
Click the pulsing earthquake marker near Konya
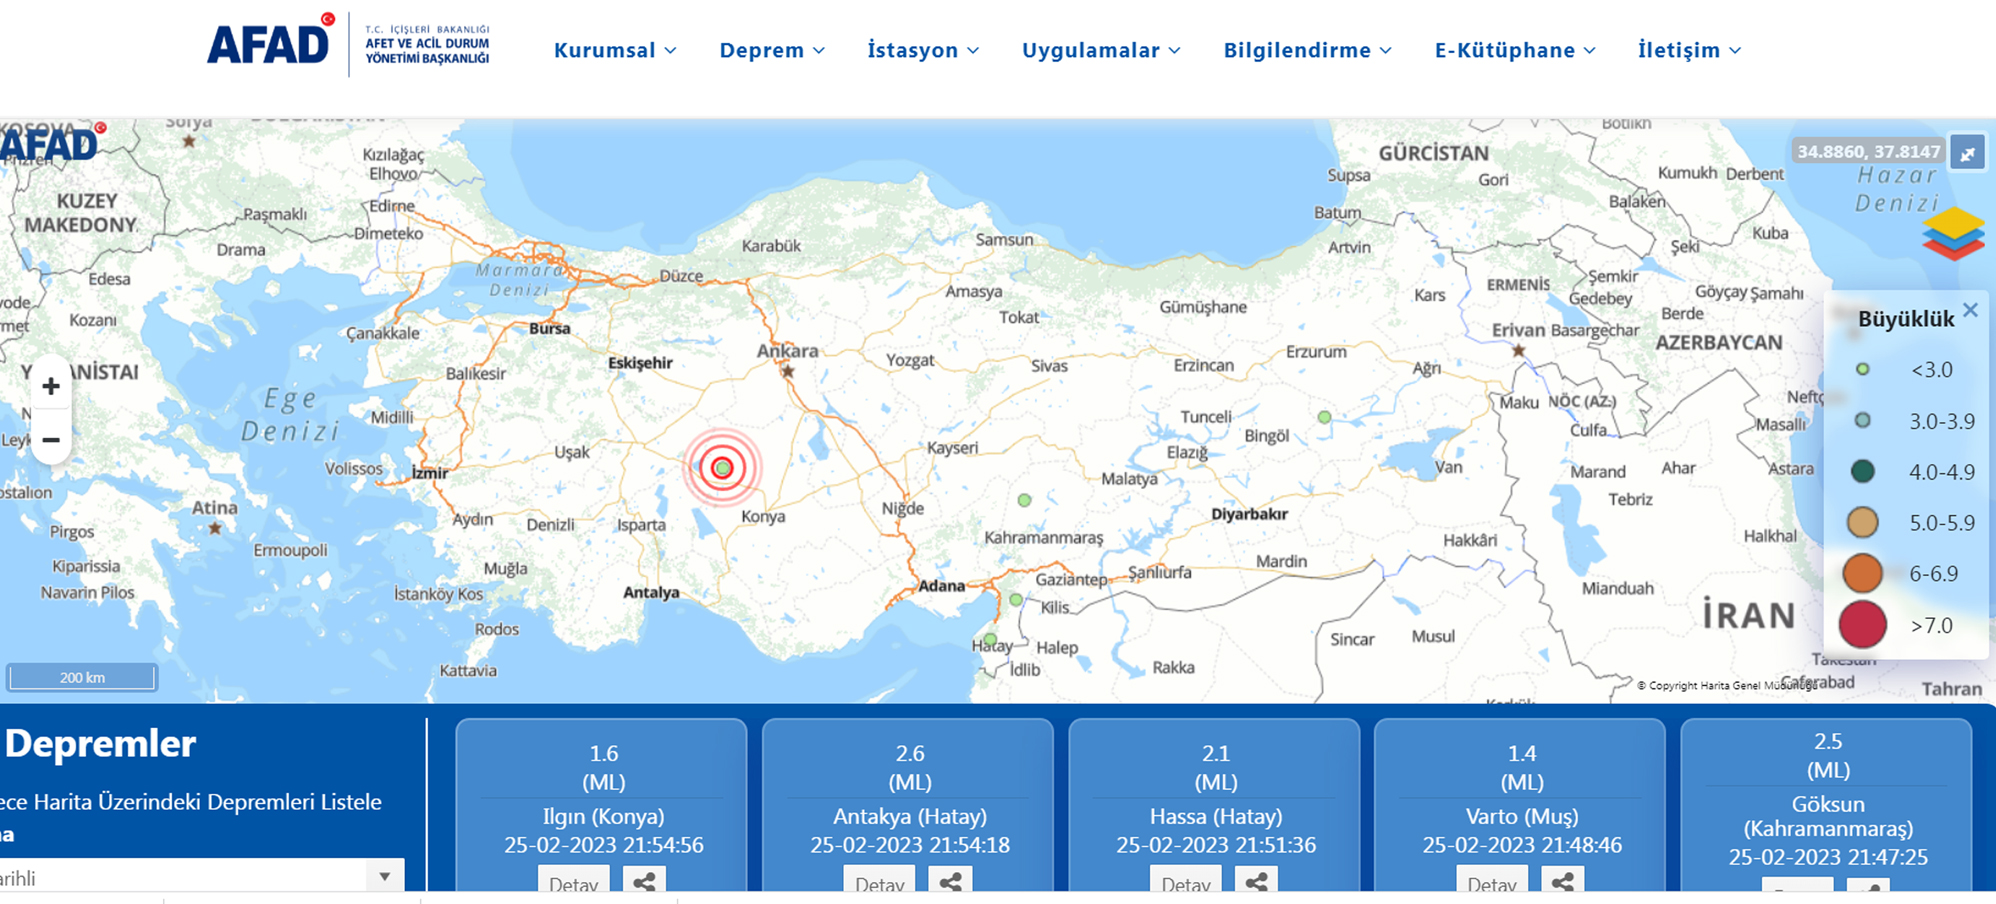(x=723, y=467)
